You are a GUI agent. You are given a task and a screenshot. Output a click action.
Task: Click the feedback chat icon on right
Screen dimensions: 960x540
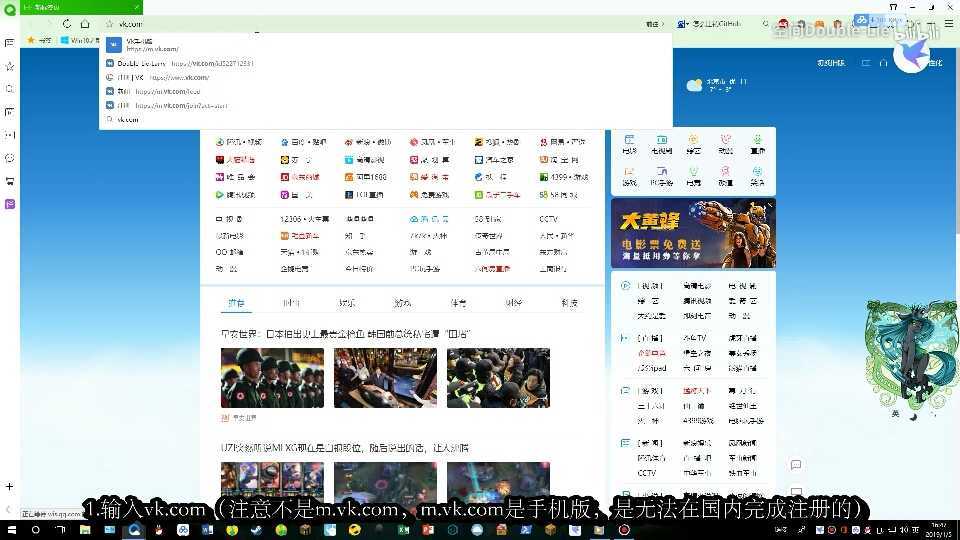796,465
